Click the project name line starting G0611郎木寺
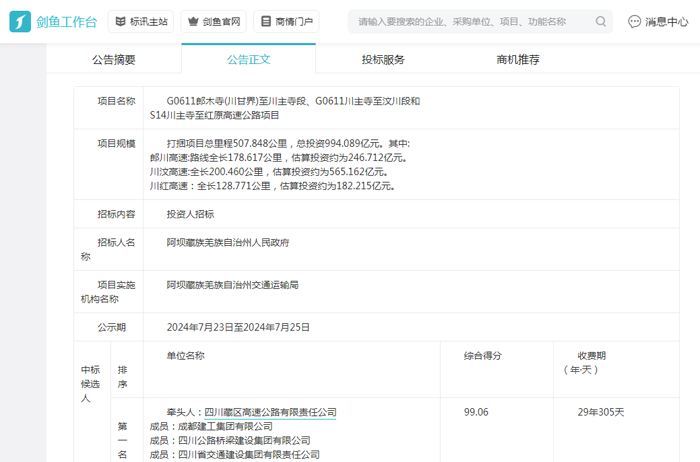Screen dimensions: 700x462 tap(293, 101)
